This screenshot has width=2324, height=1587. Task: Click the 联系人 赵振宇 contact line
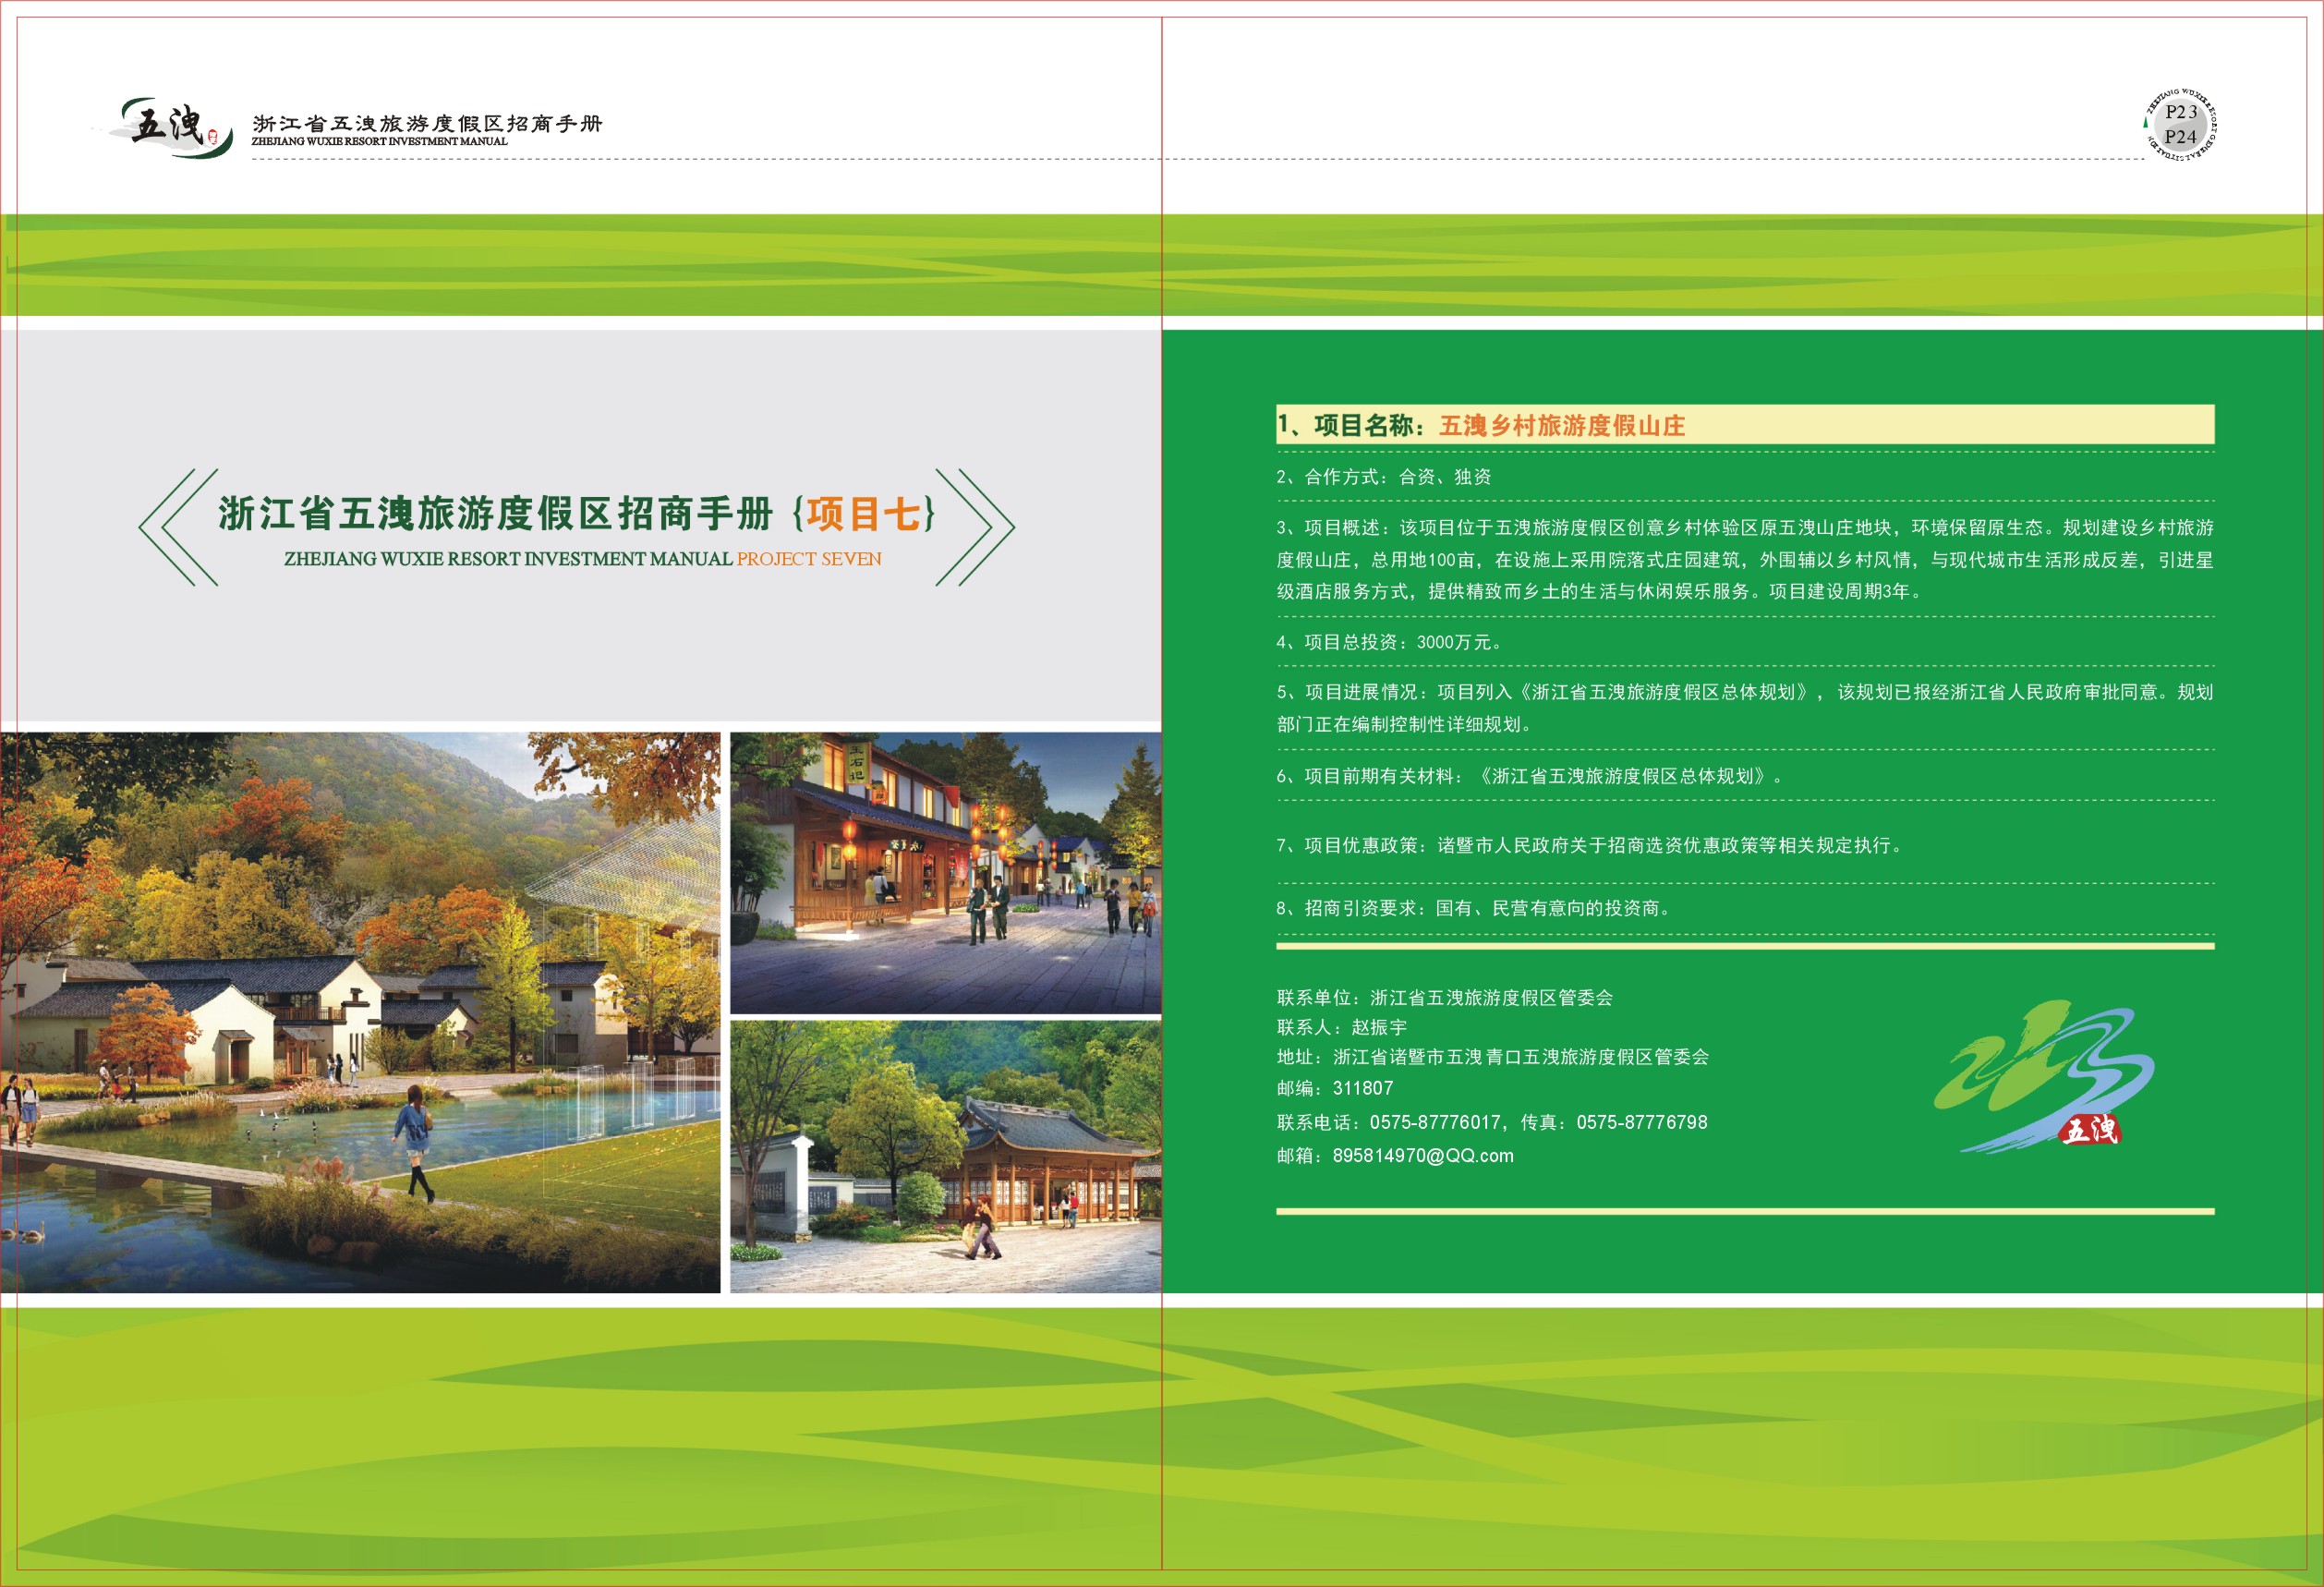click(1341, 1027)
